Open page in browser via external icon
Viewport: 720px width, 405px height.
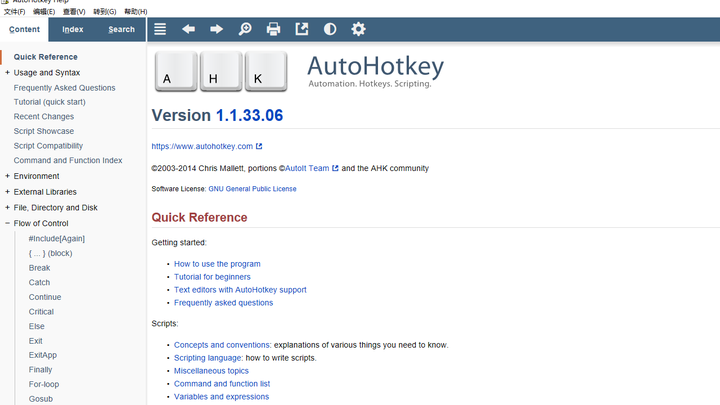[x=302, y=29]
